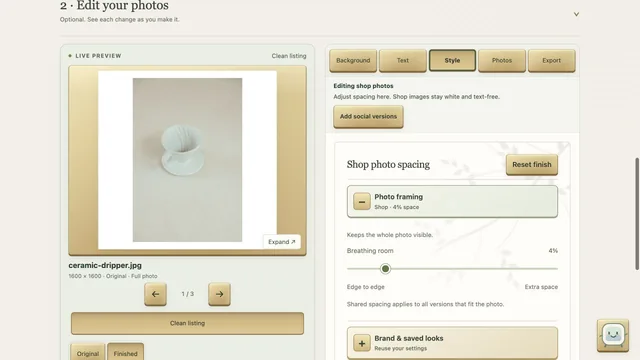Click the wide Clean listing button
Screen dimensions: 640x360
[187, 323]
